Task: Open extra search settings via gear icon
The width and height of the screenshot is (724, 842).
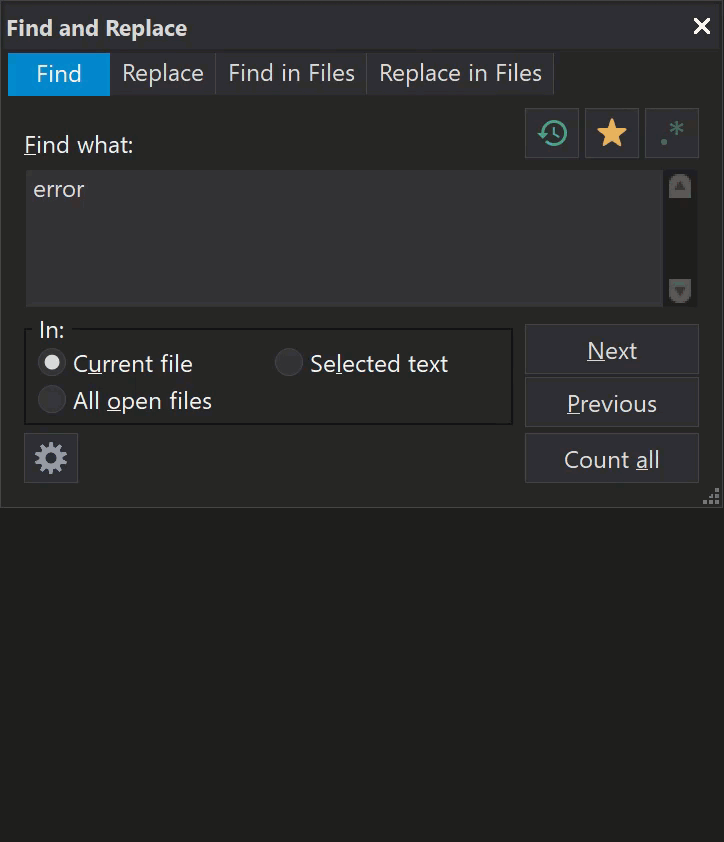Action: click(x=50, y=458)
